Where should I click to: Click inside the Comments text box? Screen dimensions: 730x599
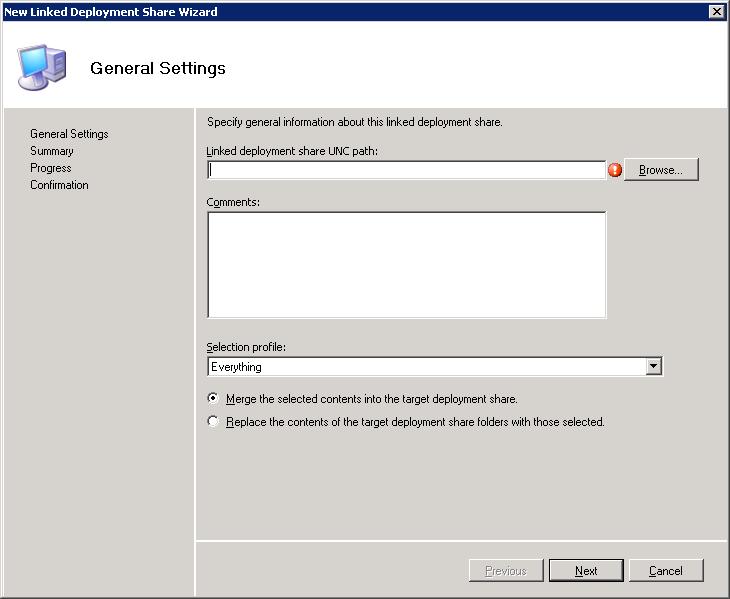tap(406, 265)
